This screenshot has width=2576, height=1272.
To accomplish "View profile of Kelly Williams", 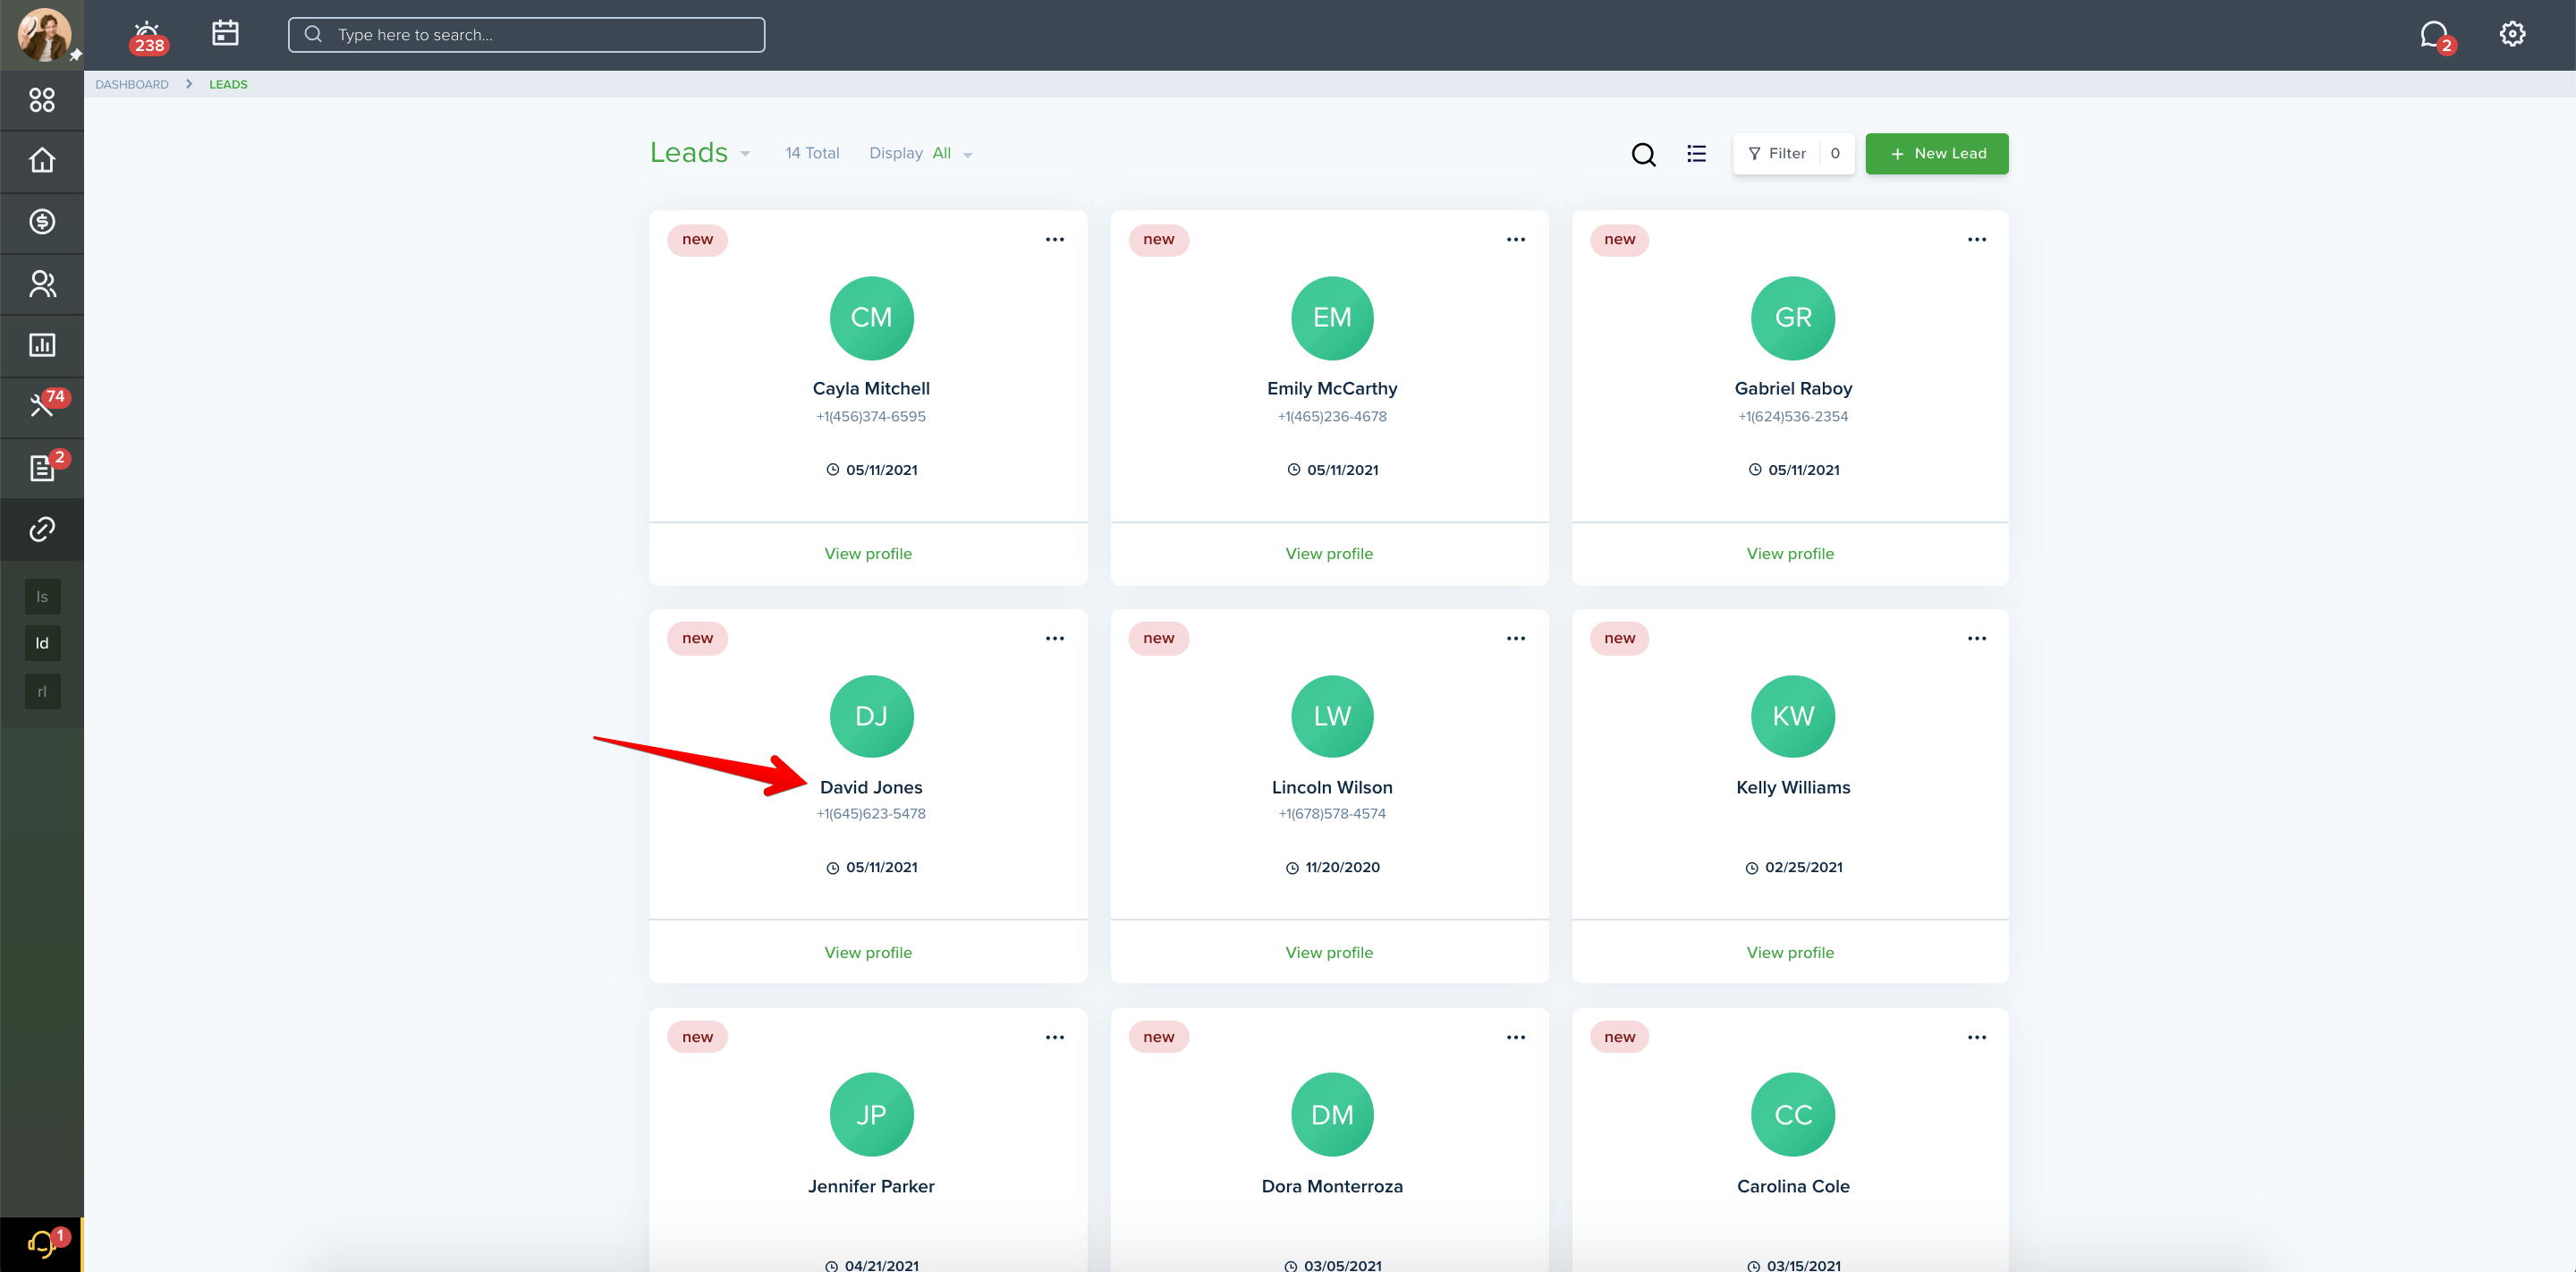I will tap(1789, 953).
